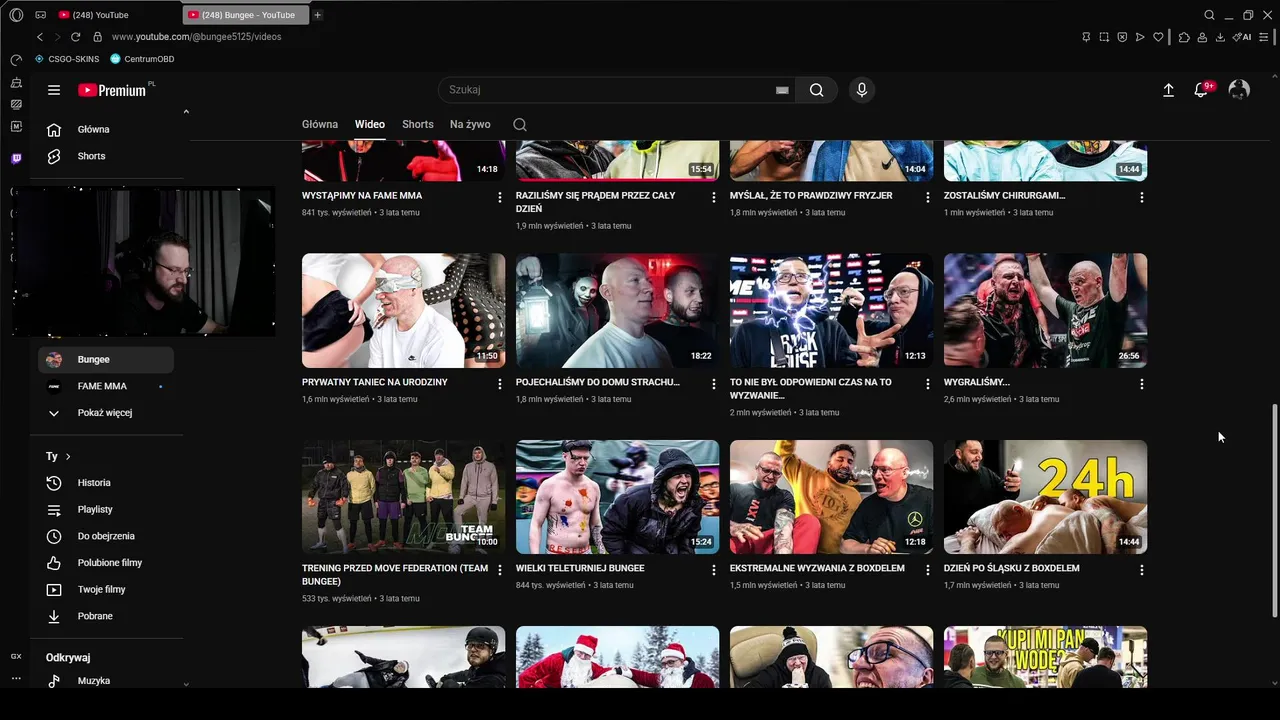Viewport: 1280px width, 720px height.
Task: Open options menu for PRYWATNY TANIEC NA URODZINY
Action: point(500,384)
